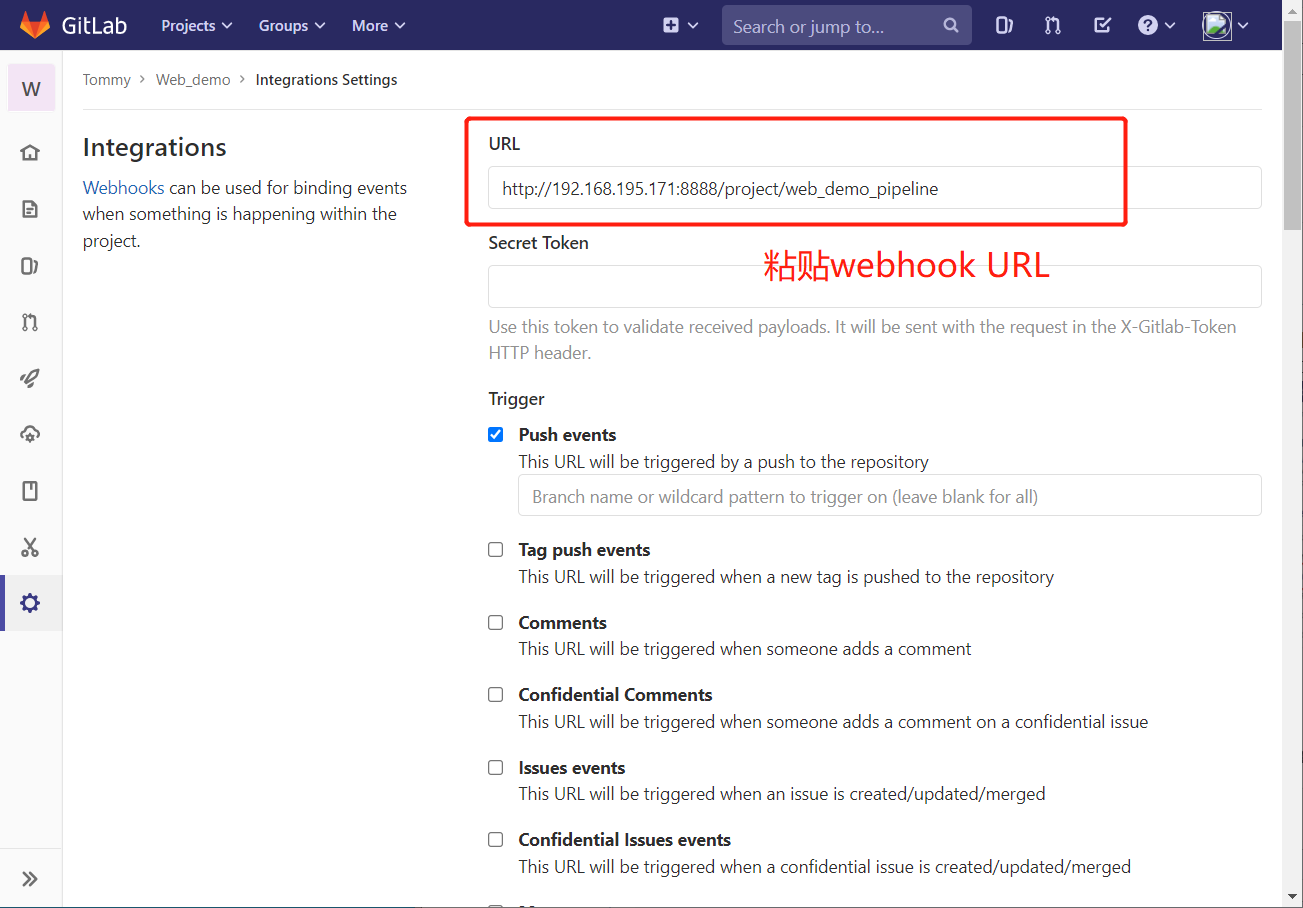Expand sidebar with double chevron

coord(30,879)
